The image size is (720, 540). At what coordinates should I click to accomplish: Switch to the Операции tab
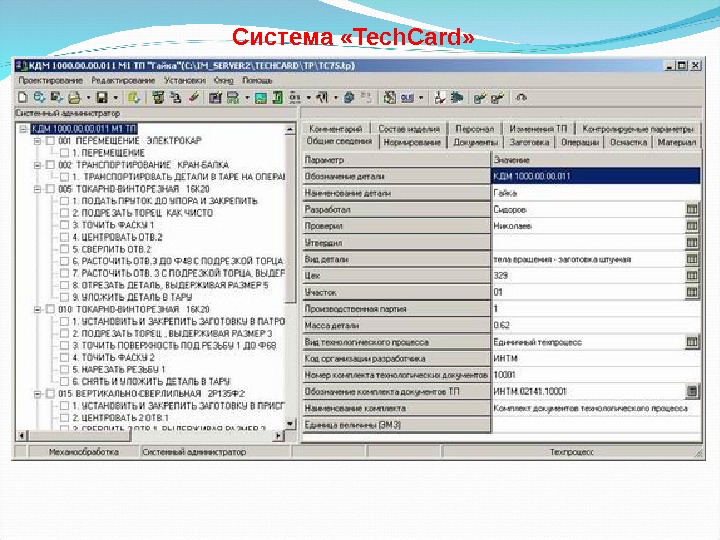(x=580, y=142)
